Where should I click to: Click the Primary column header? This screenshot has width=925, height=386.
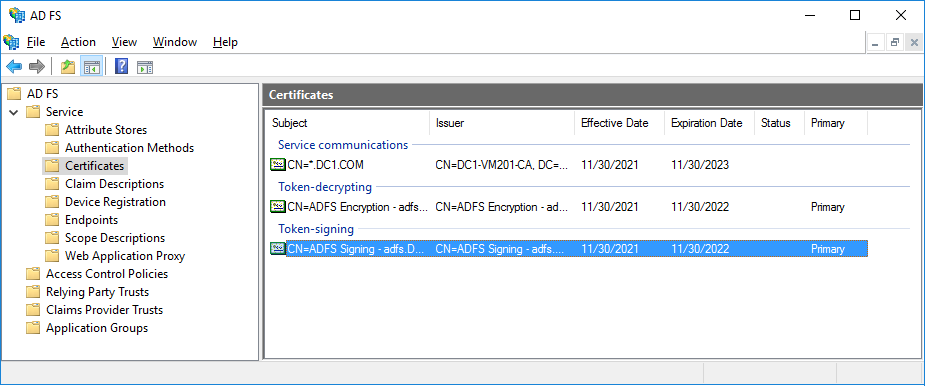(836, 123)
